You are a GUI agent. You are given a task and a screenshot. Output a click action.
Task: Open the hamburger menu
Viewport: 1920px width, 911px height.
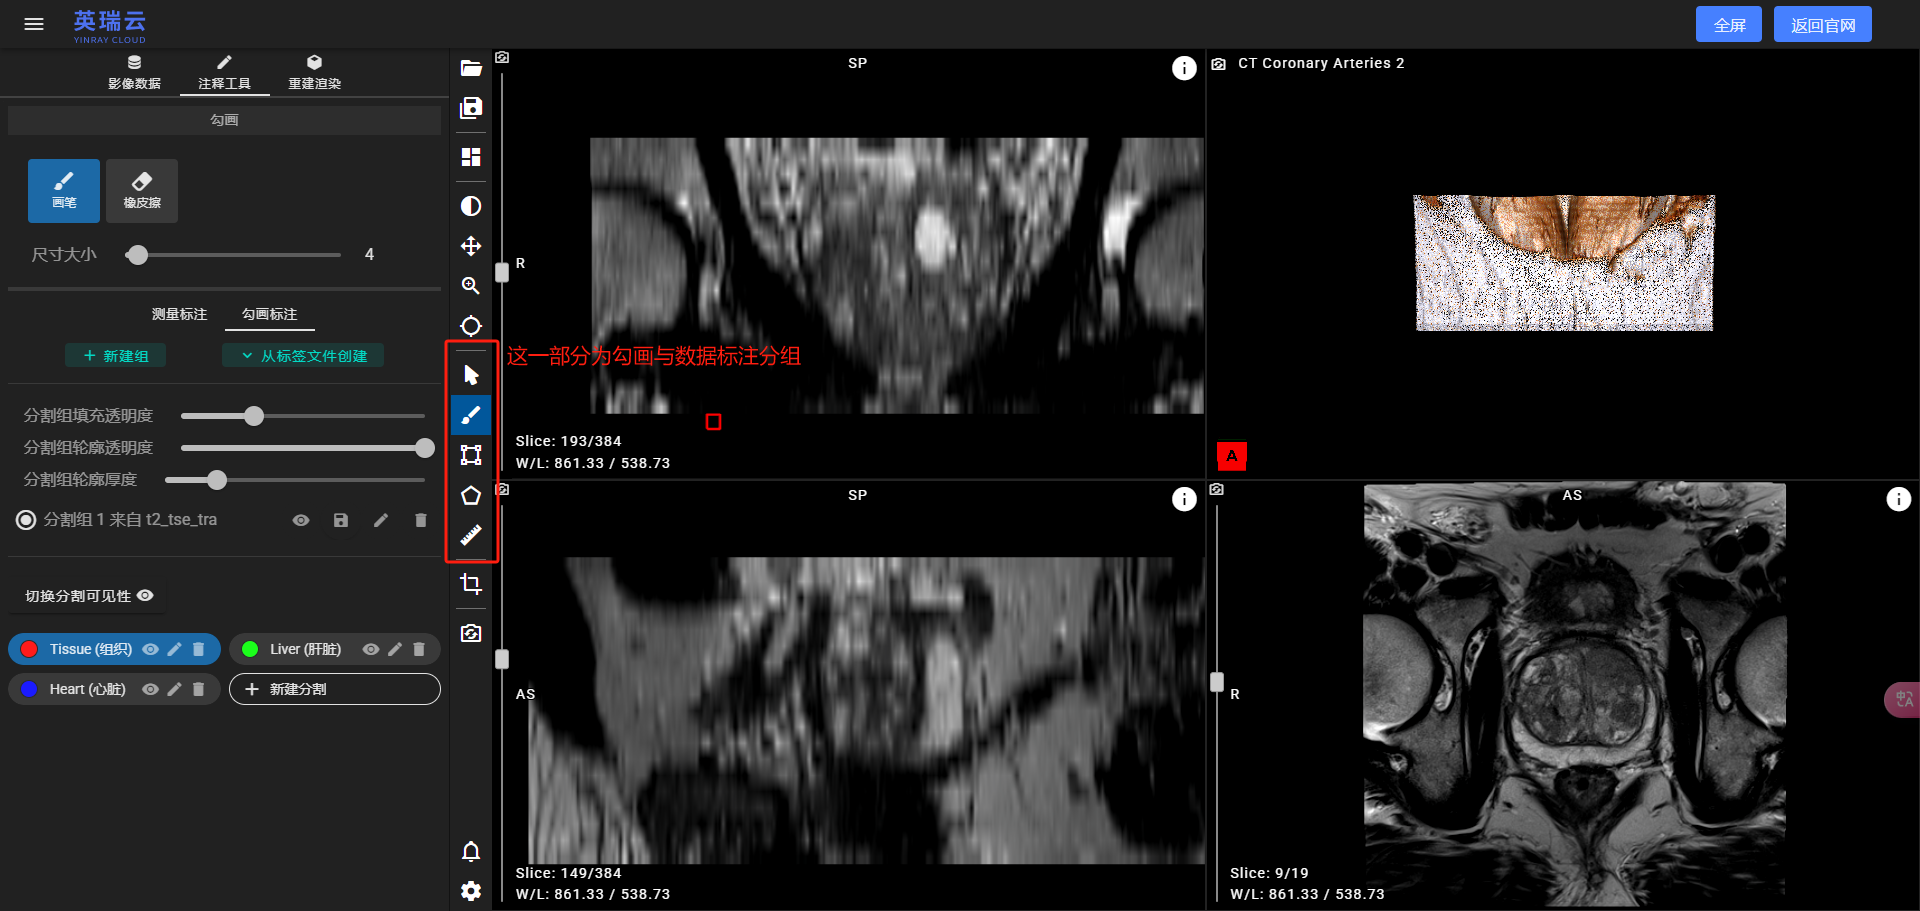click(x=34, y=24)
